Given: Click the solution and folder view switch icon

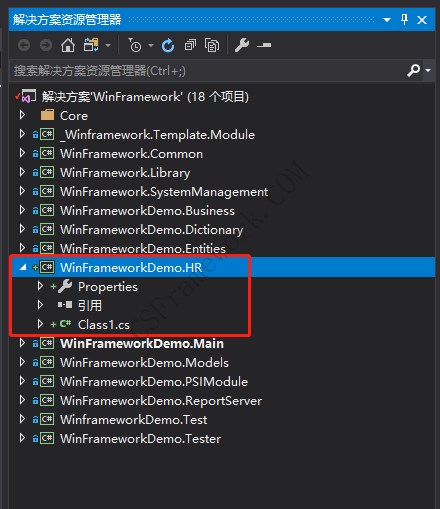Looking at the screenshot, I should click(x=91, y=45).
